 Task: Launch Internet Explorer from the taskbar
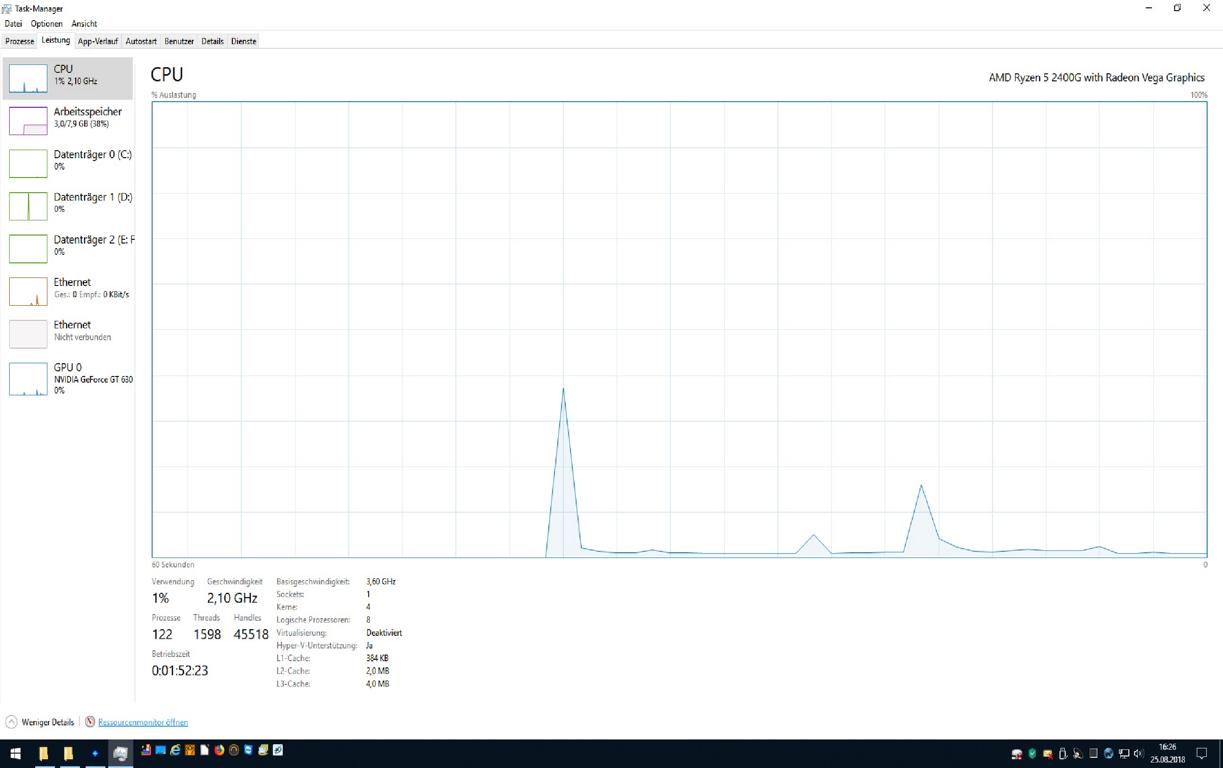pyautogui.click(x=175, y=751)
